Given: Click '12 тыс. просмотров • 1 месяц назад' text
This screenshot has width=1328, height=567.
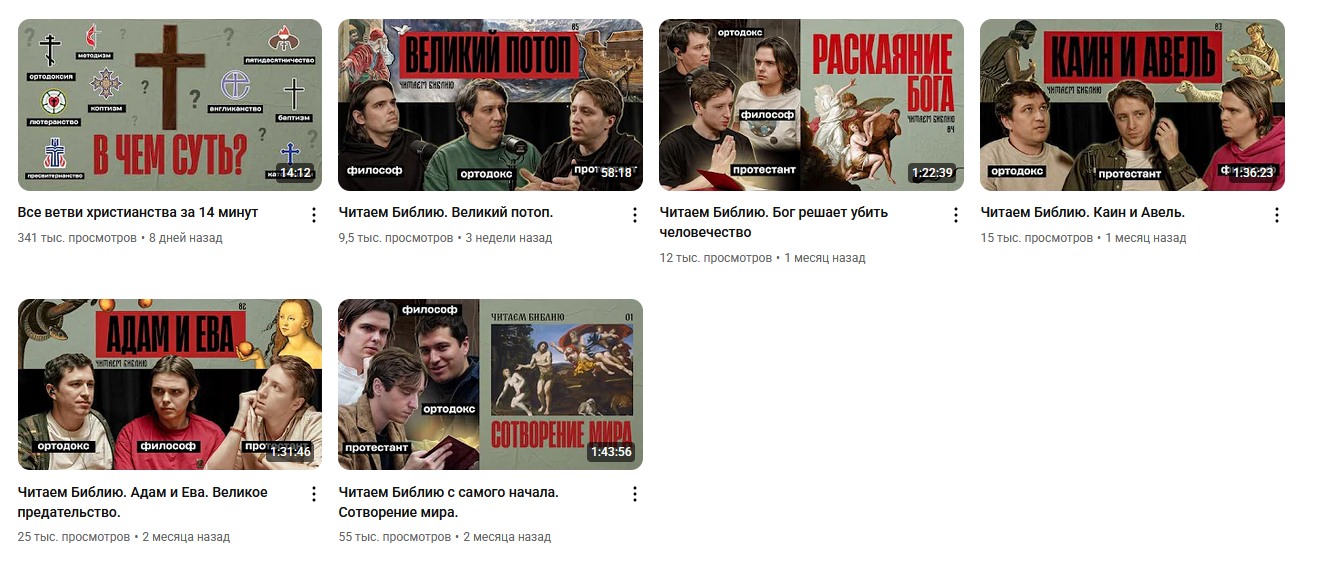Looking at the screenshot, I should [763, 258].
